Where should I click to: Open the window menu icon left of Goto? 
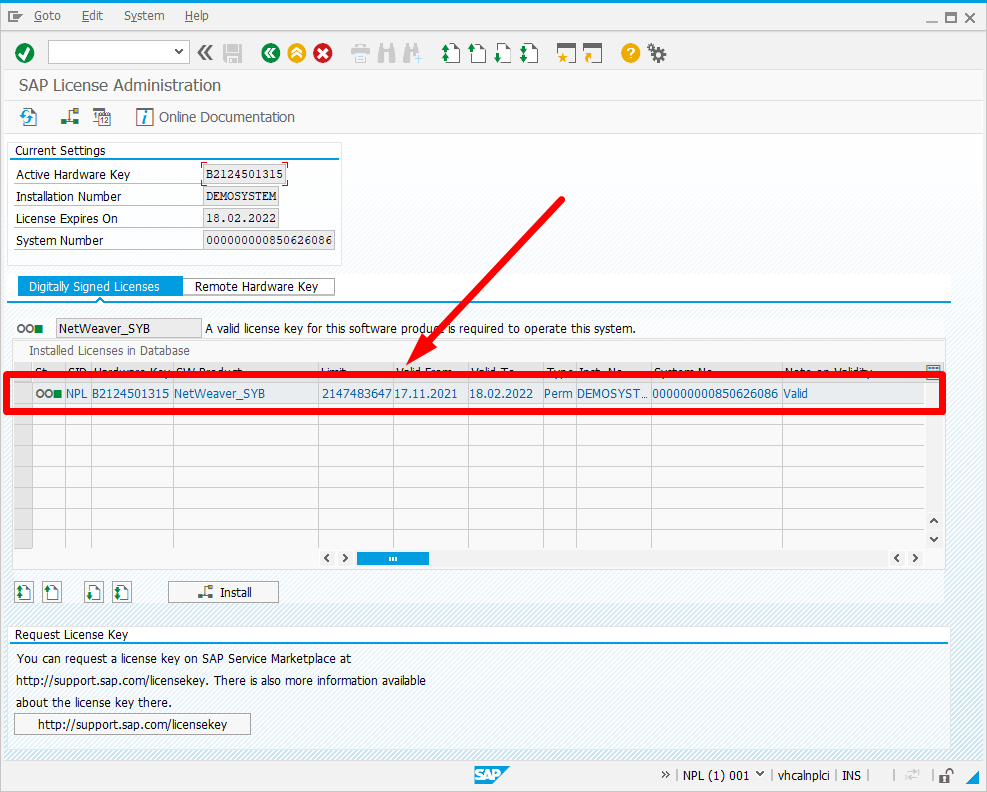click(15, 16)
